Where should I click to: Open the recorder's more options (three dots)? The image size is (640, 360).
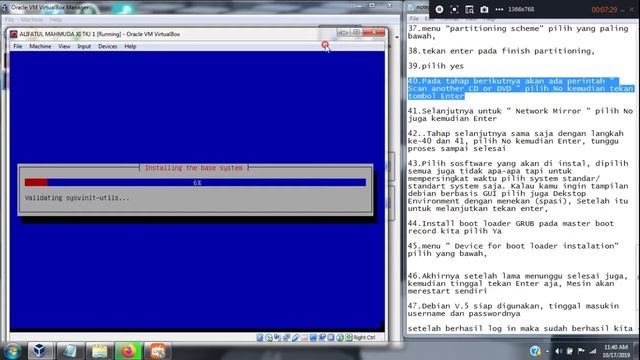[499, 9]
